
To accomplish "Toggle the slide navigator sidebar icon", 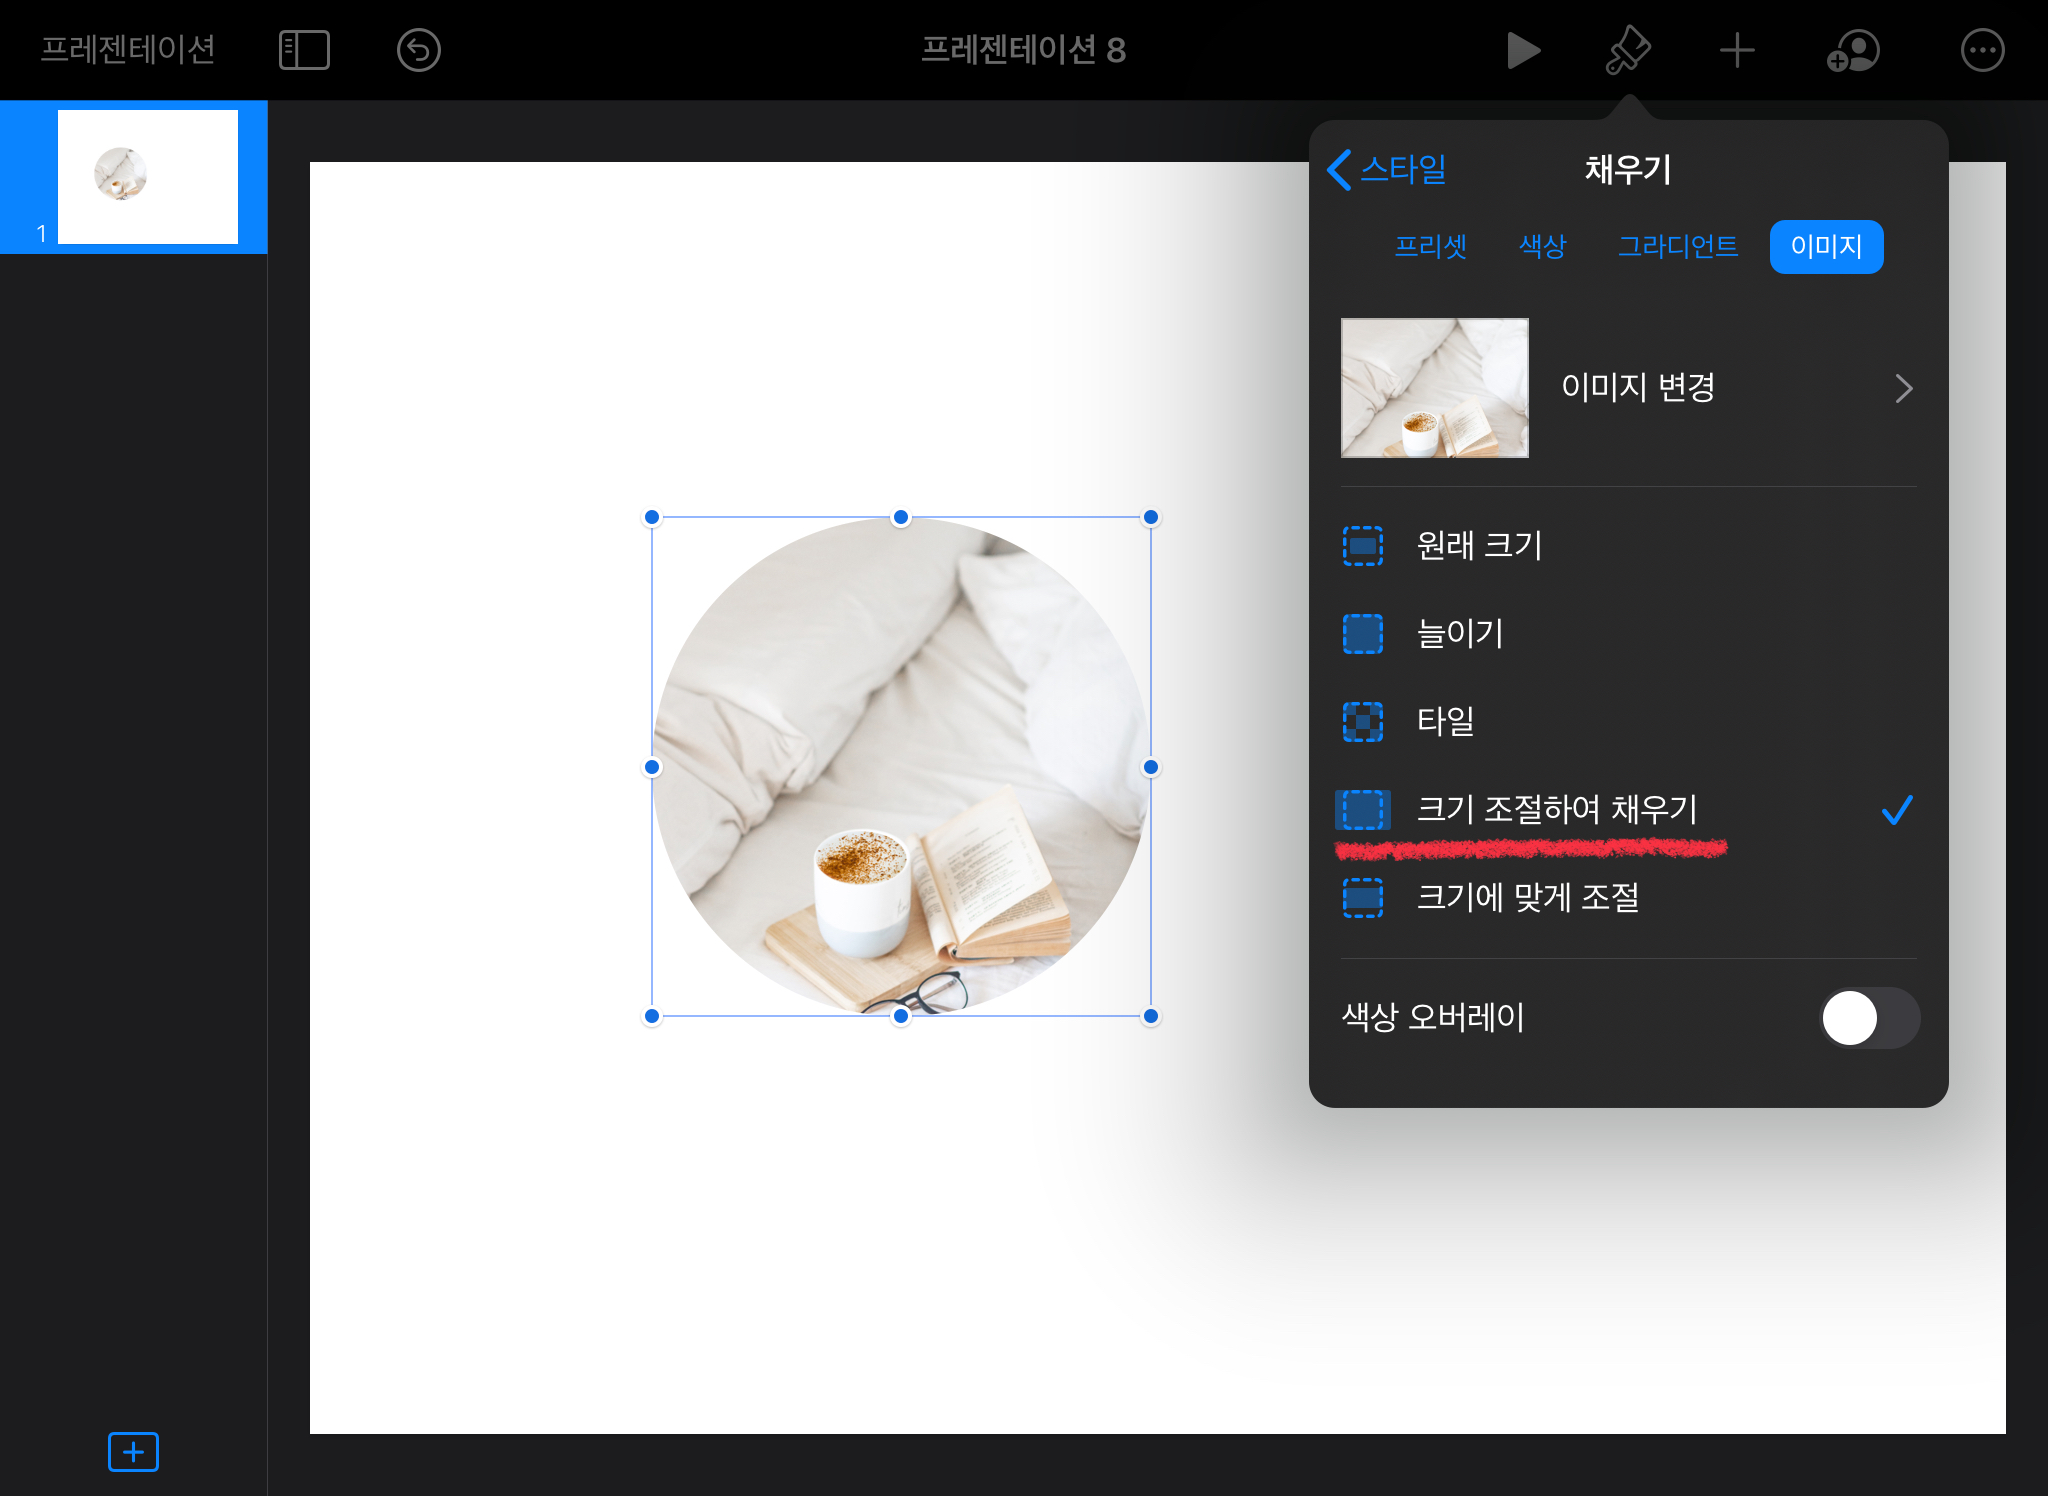I will pos(304,50).
